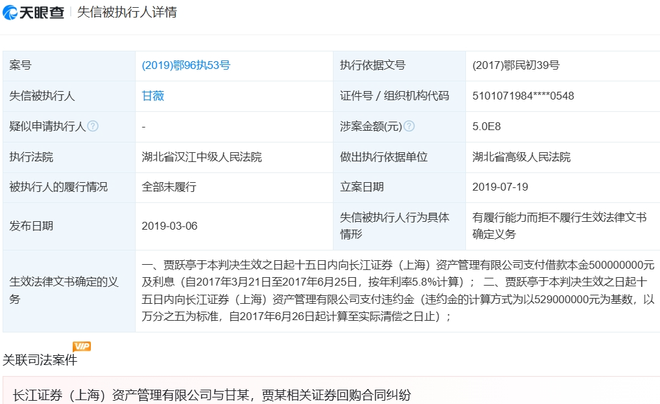This screenshot has height=404, width=660.
Task: Click the 有履行能力而拒不履行 behavior description
Action: [559, 225]
